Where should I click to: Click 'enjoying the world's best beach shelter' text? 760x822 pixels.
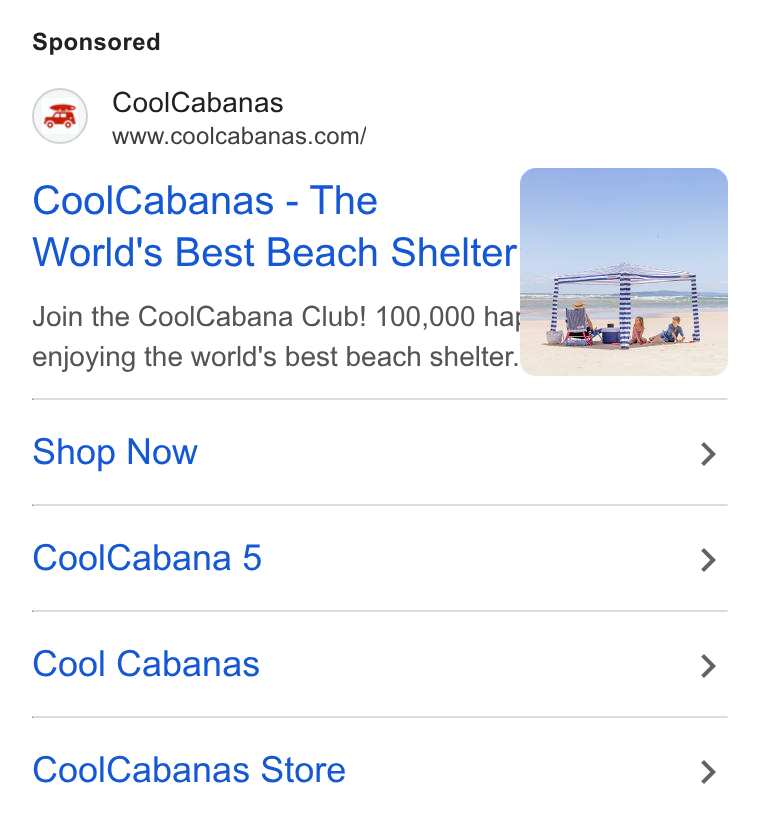(275, 358)
